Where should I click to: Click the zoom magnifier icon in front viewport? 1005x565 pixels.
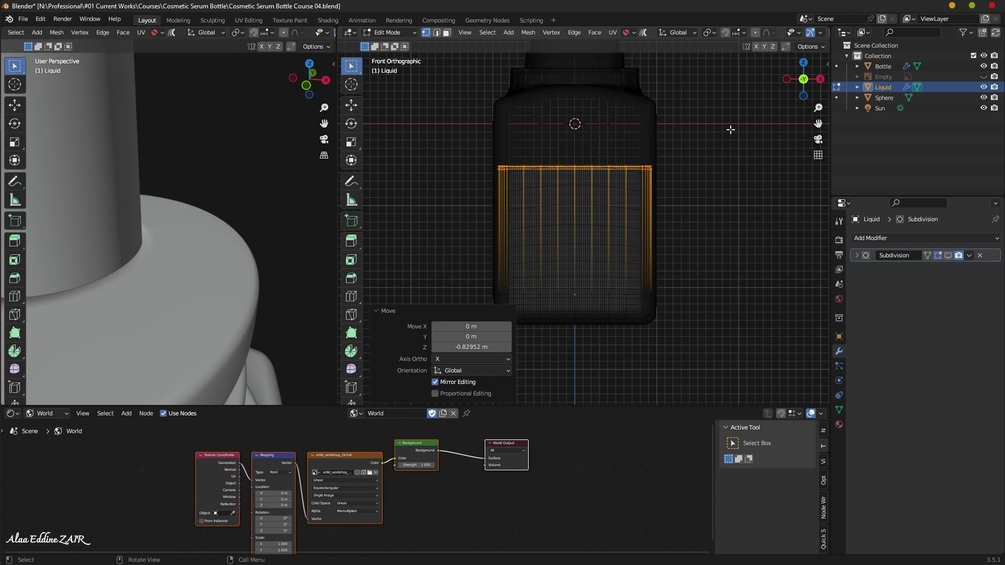coord(818,107)
